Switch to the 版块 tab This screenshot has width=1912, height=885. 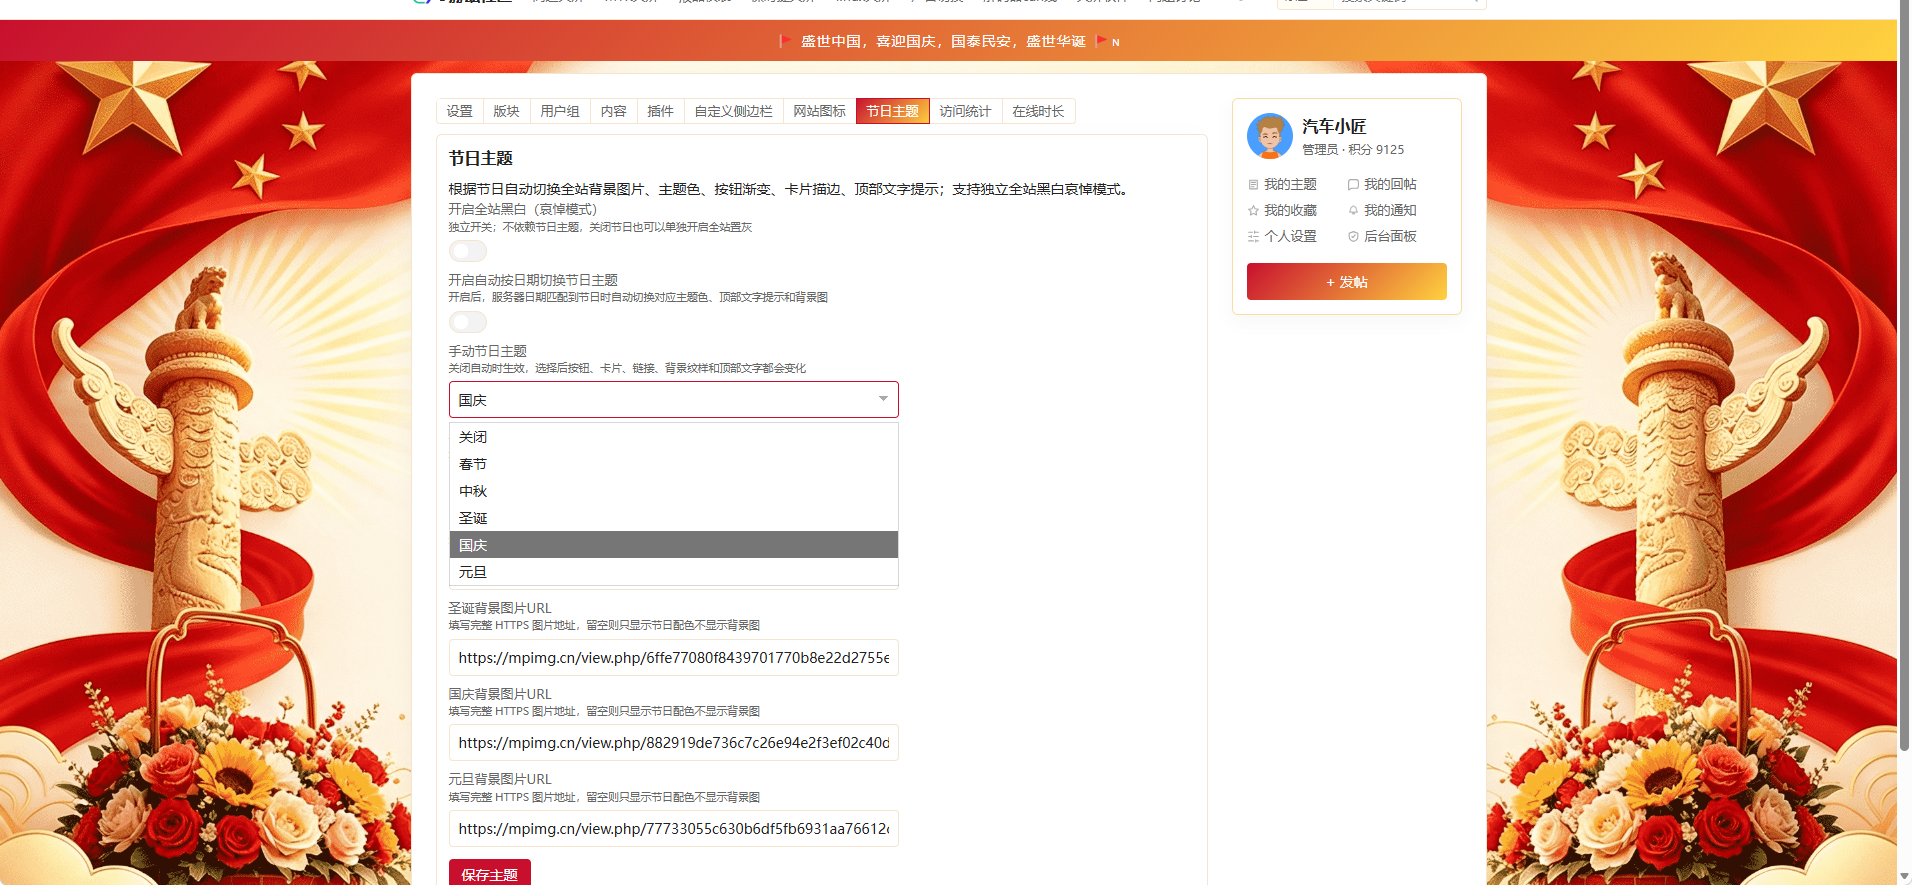point(507,111)
